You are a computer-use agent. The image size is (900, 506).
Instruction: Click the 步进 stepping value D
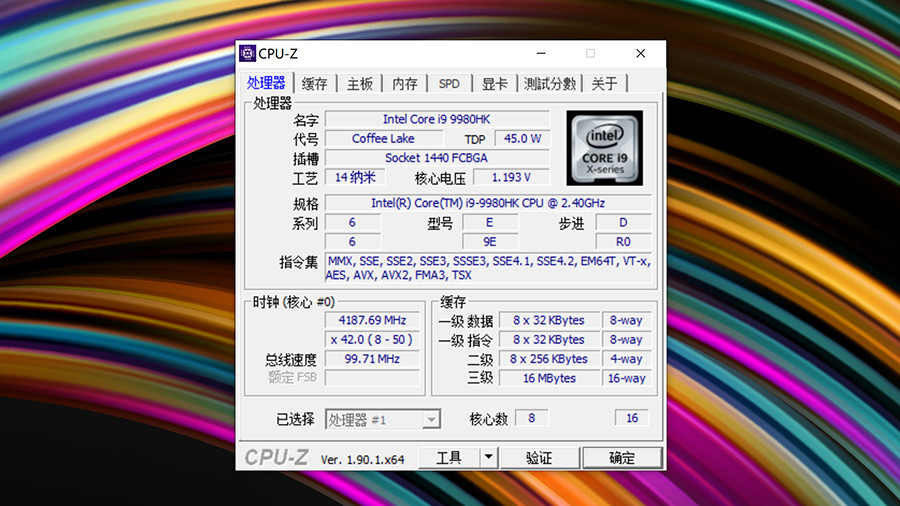click(x=623, y=223)
